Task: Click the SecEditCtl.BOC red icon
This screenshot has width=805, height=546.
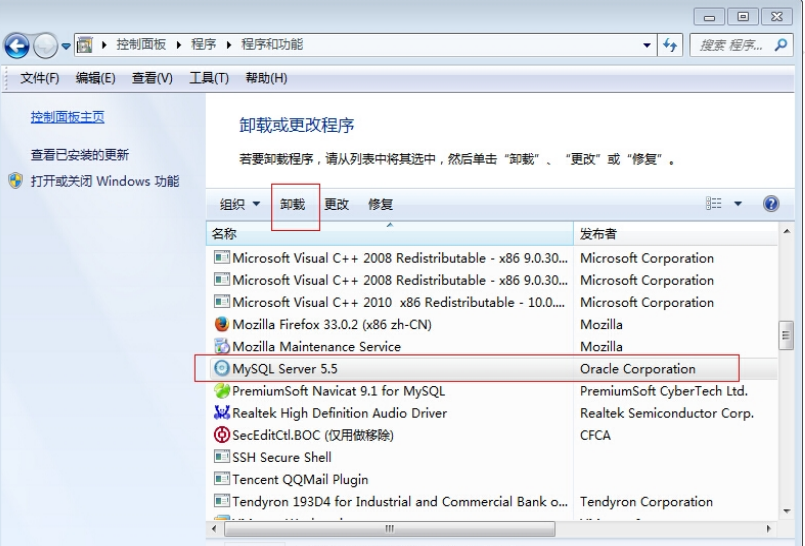Action: pos(222,435)
